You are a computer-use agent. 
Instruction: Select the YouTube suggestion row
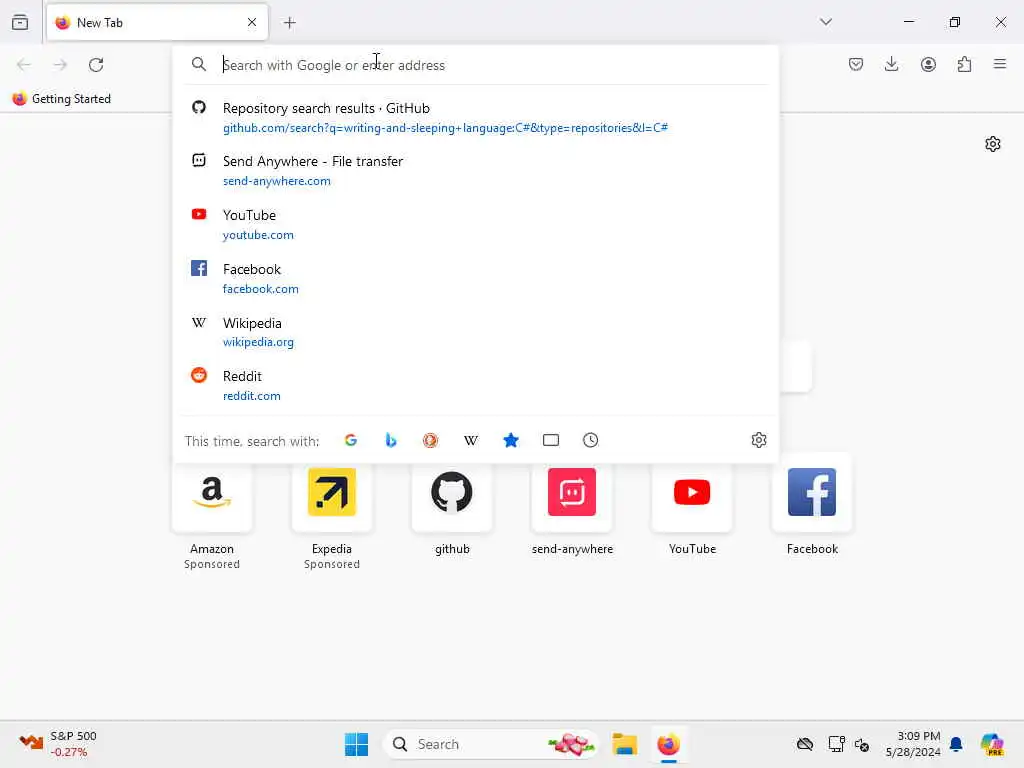[x=475, y=224]
